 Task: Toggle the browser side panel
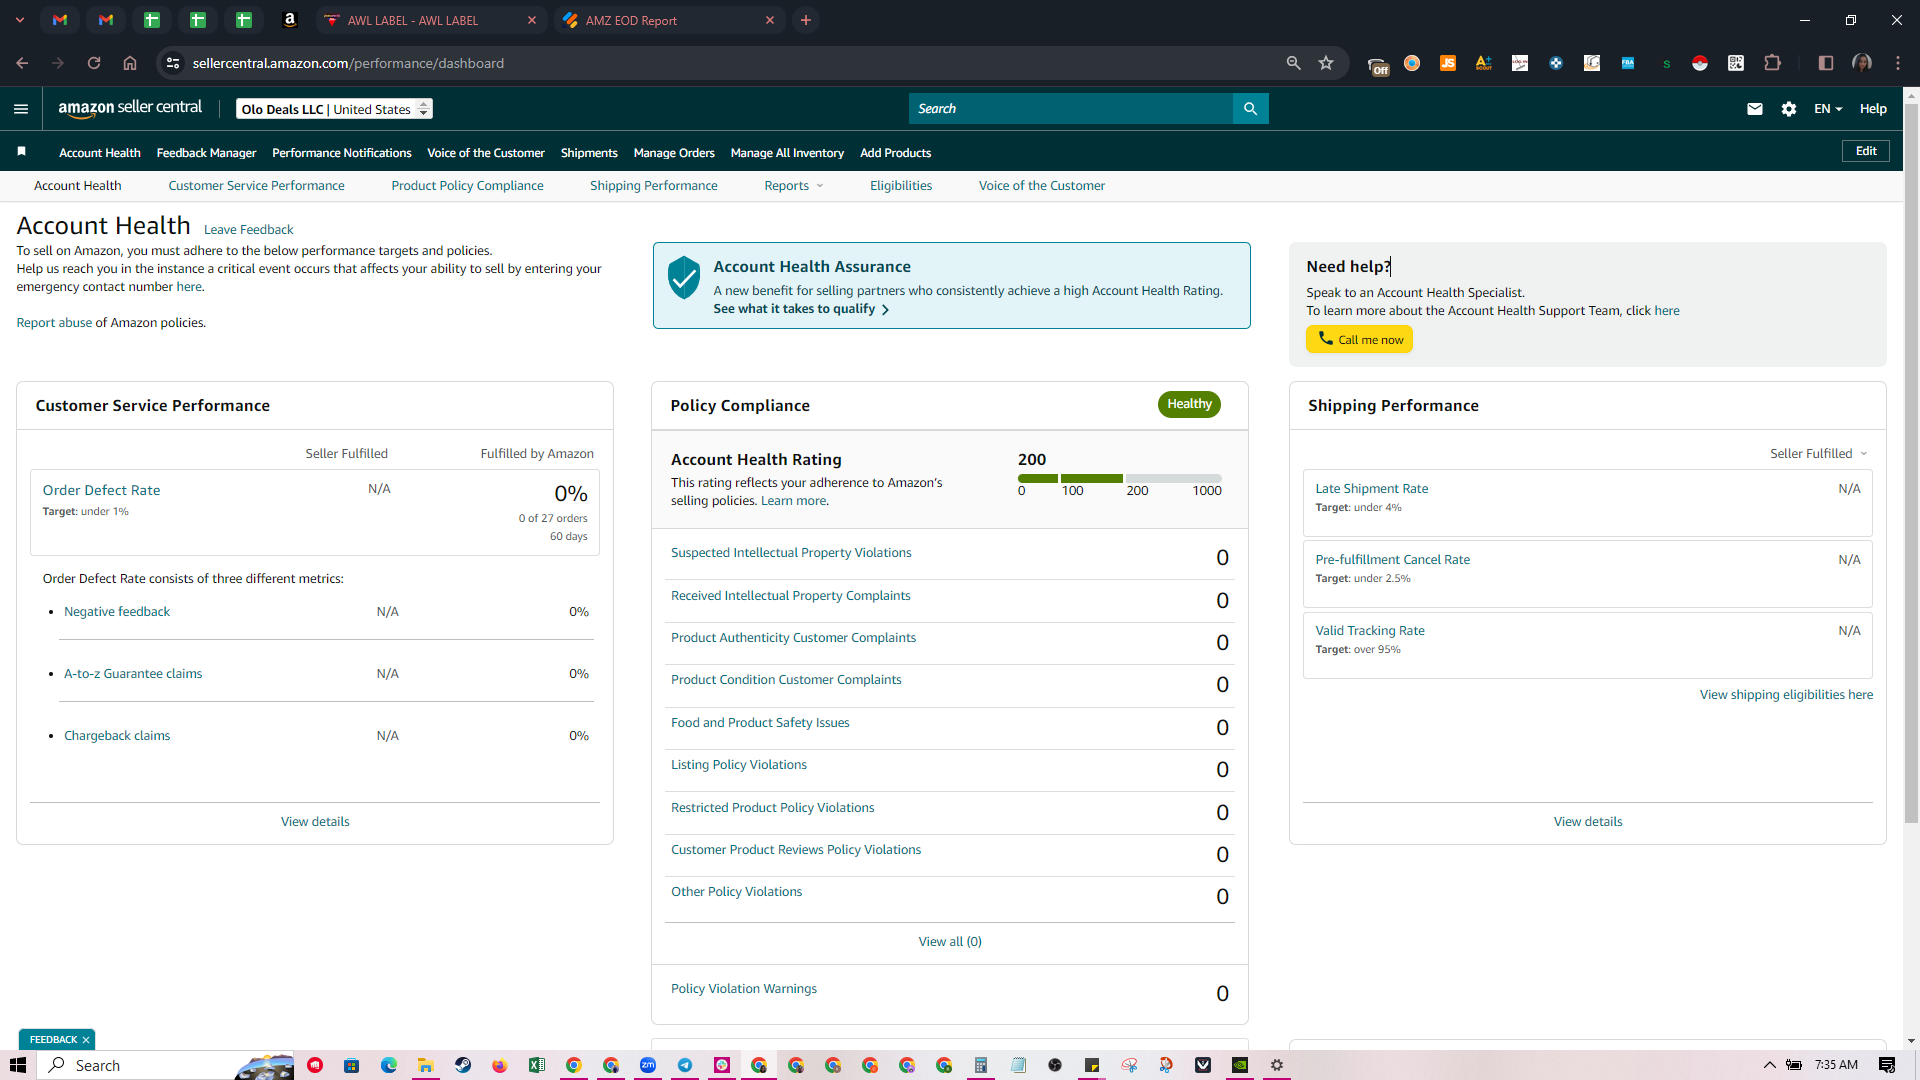click(1826, 63)
